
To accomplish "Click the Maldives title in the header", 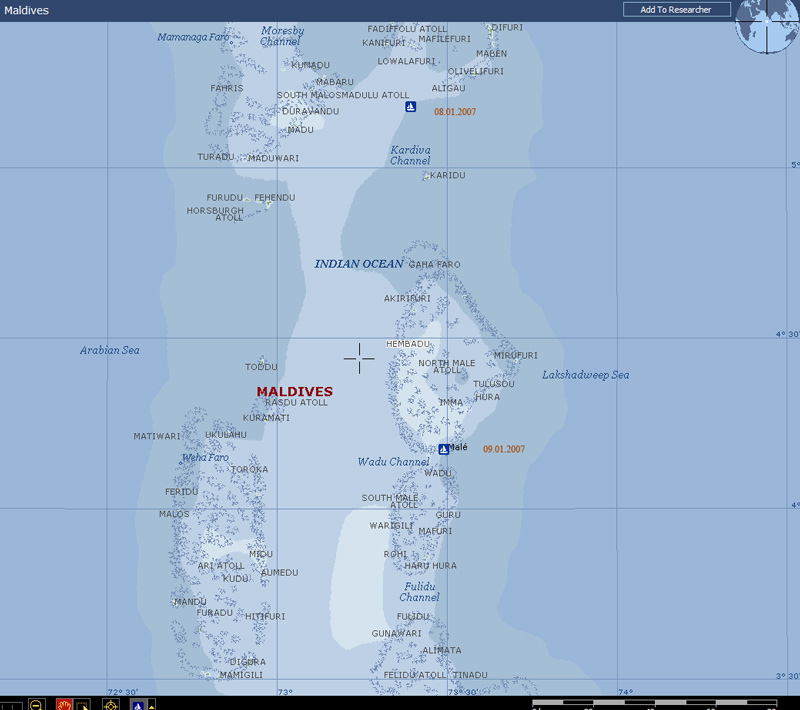I will pos(26,11).
